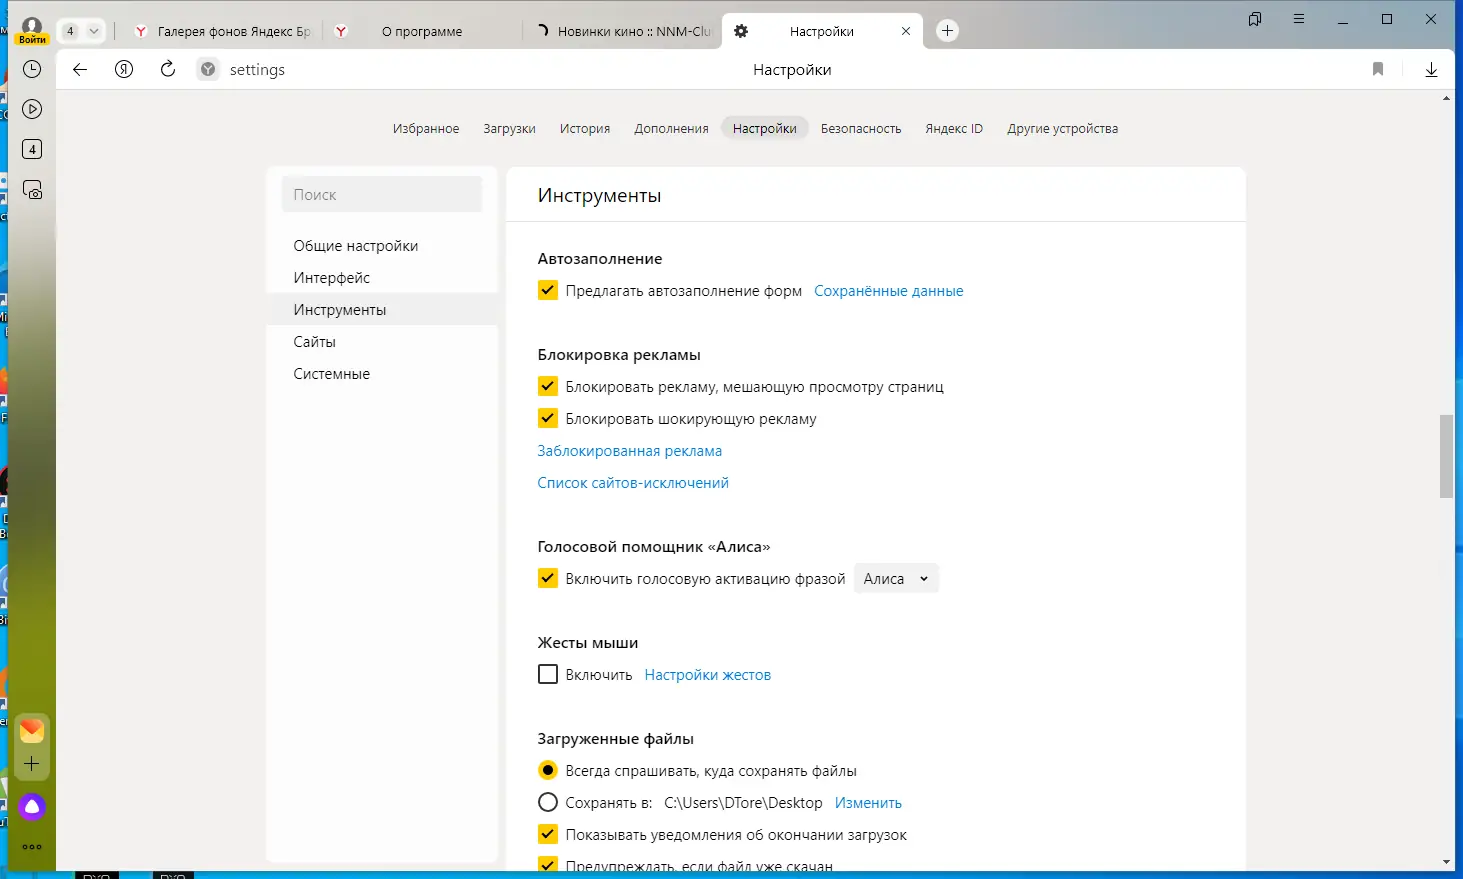This screenshot has width=1463, height=879.
Task: Uncheck Предлагать автозаполнение форм checkbox
Action: (548, 291)
